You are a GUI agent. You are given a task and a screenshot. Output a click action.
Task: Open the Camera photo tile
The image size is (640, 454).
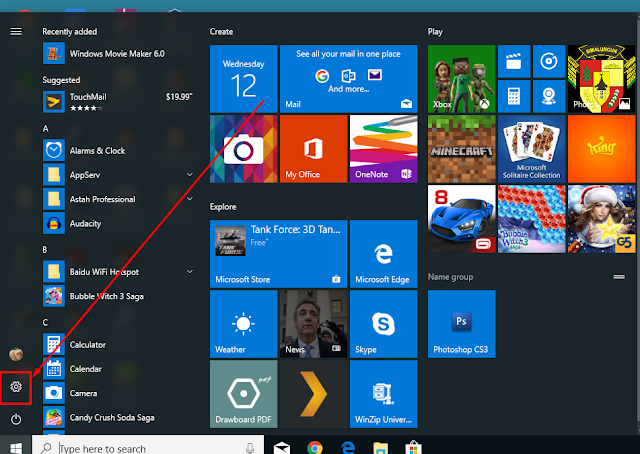pos(244,149)
